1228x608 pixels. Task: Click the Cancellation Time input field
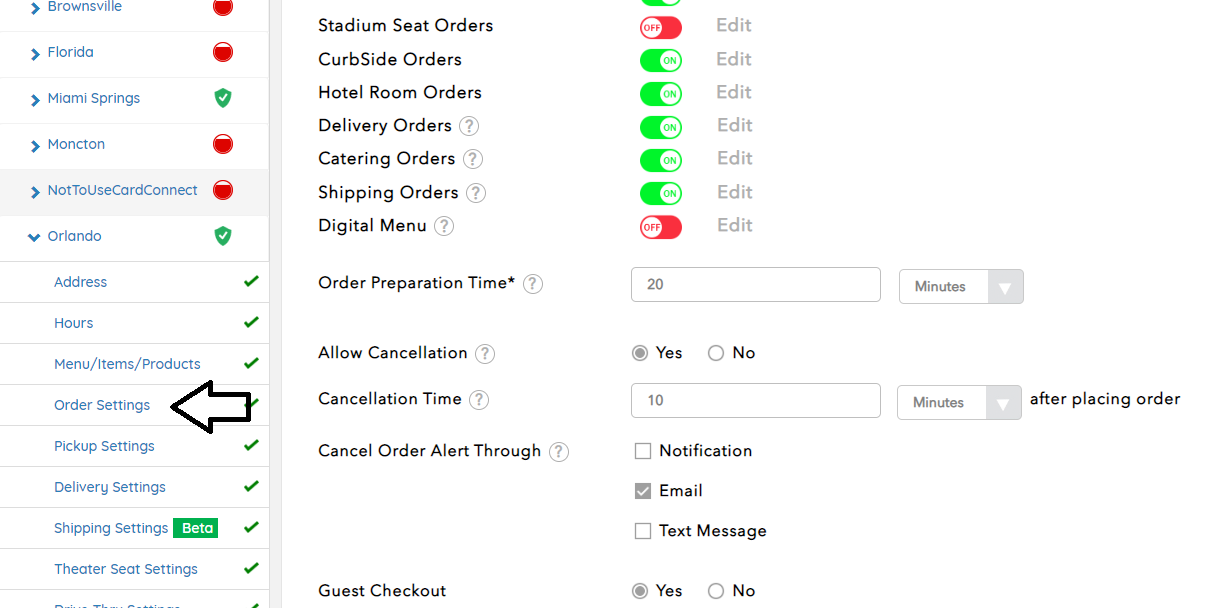pyautogui.click(x=755, y=400)
